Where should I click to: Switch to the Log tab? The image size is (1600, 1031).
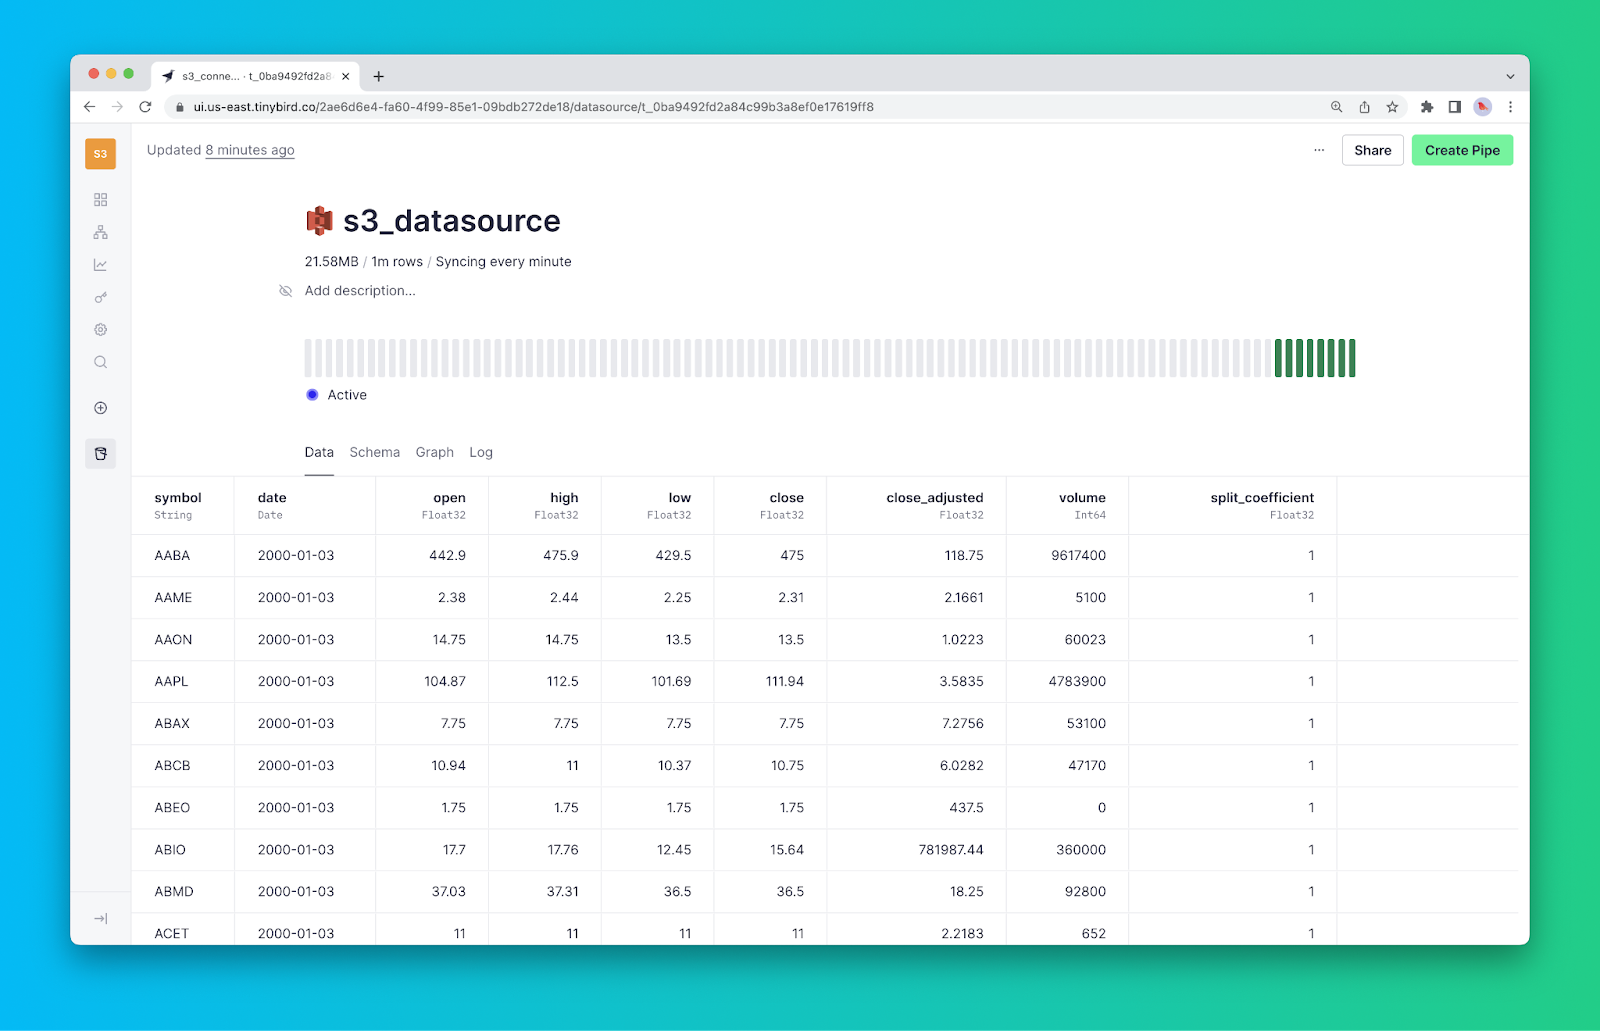[481, 452]
